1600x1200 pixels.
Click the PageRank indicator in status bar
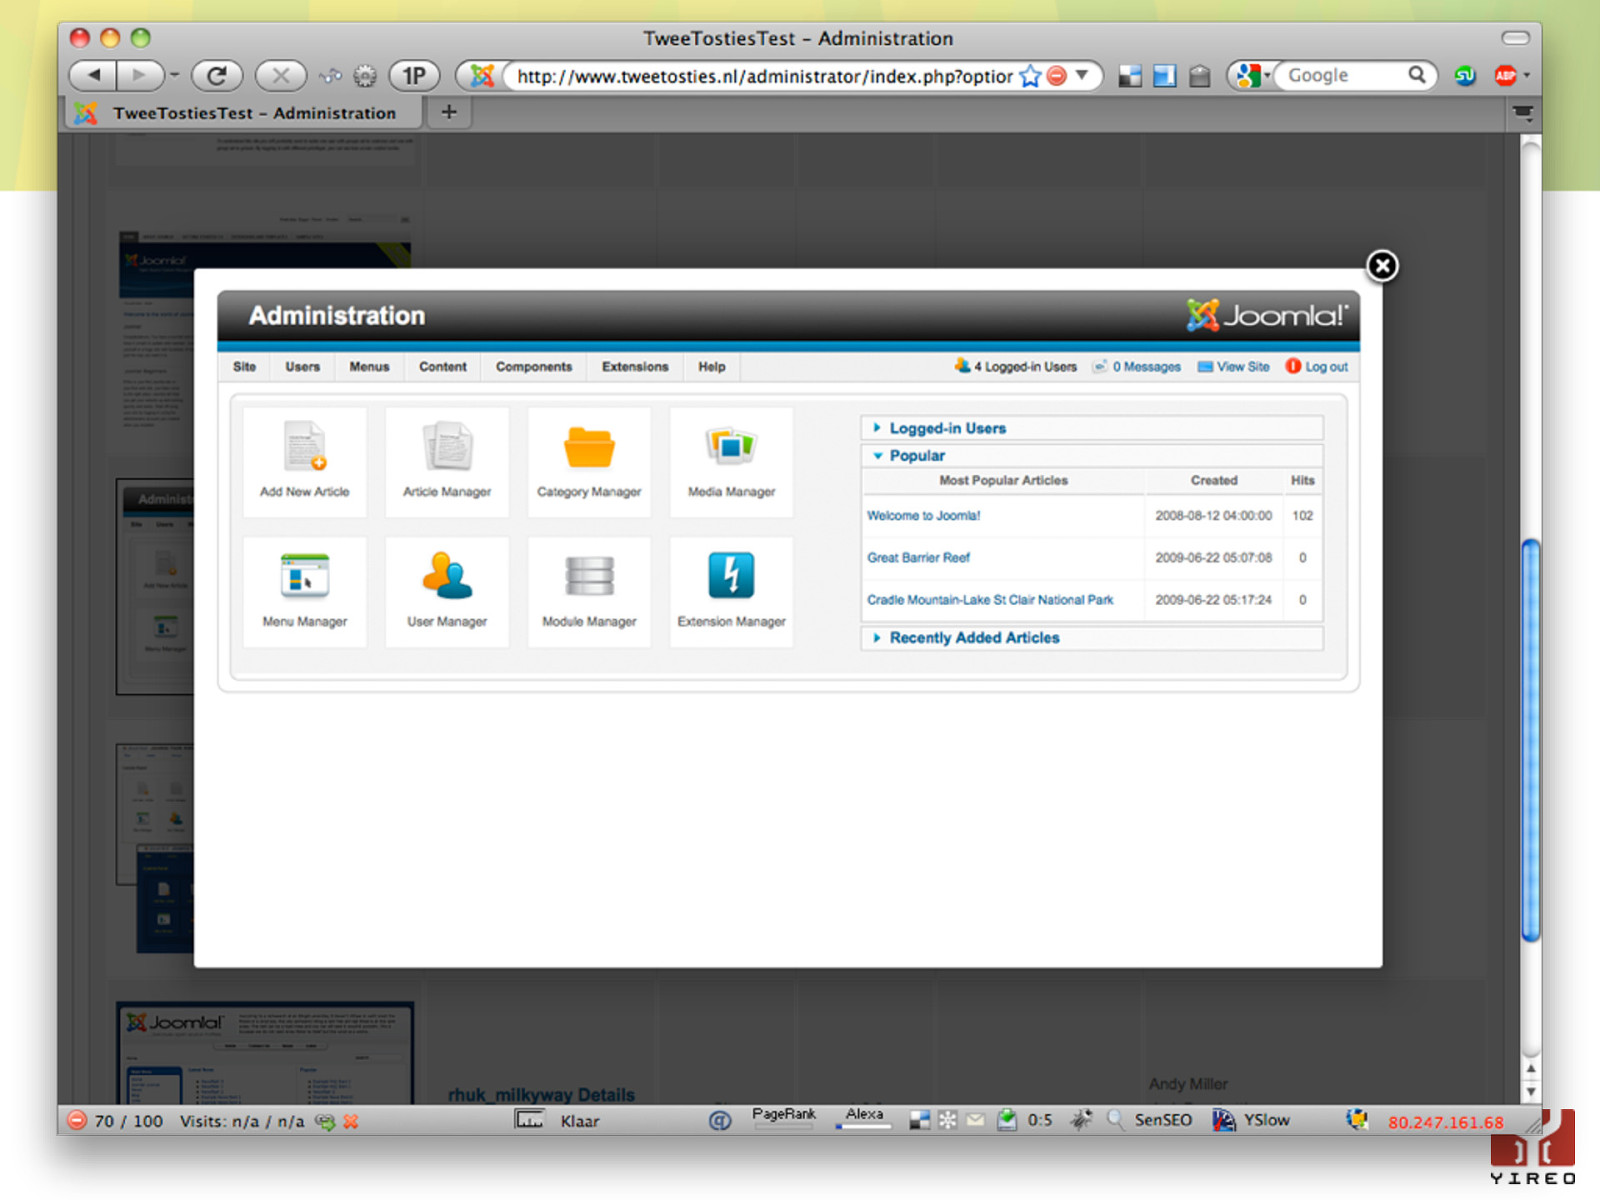click(x=784, y=1118)
